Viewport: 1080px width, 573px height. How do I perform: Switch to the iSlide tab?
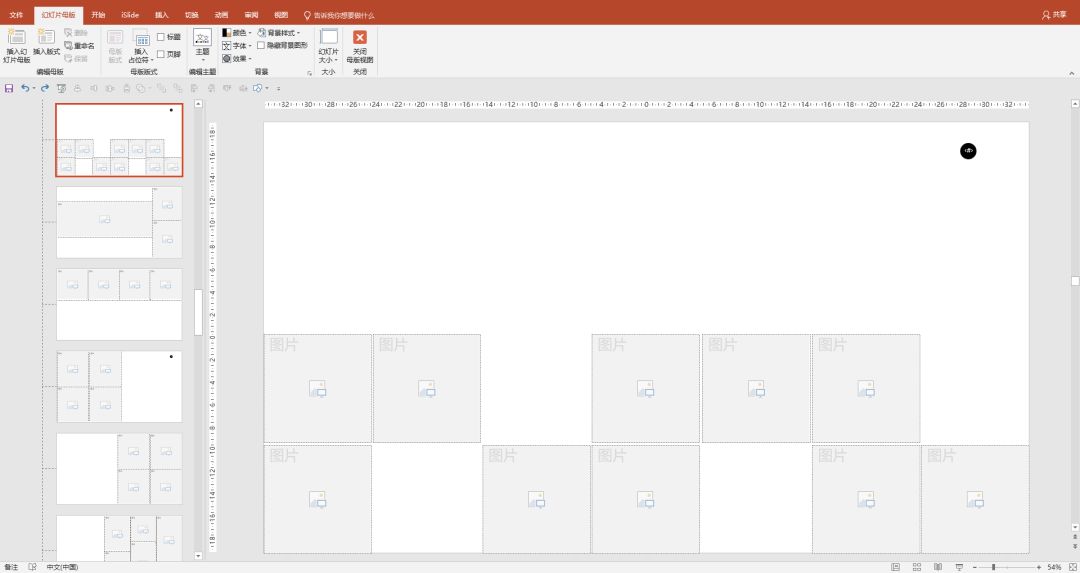click(x=129, y=14)
